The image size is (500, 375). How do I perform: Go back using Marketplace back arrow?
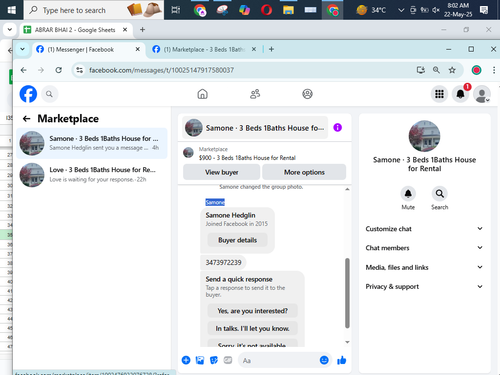(26, 119)
